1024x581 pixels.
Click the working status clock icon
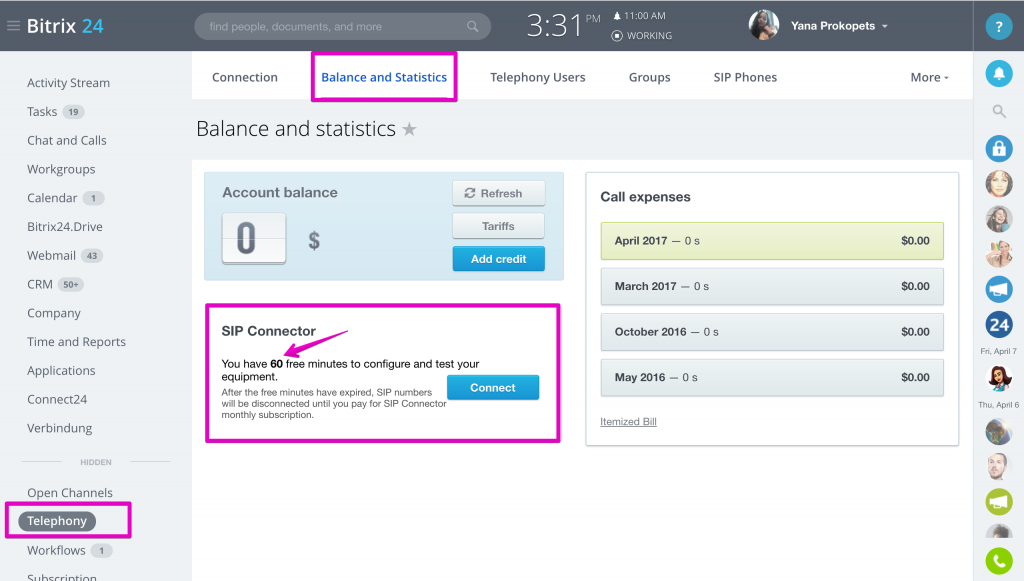(616, 36)
